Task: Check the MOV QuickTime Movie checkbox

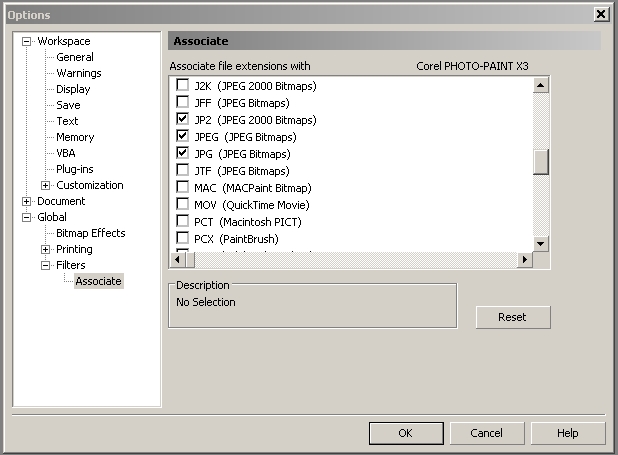Action: pos(183,204)
